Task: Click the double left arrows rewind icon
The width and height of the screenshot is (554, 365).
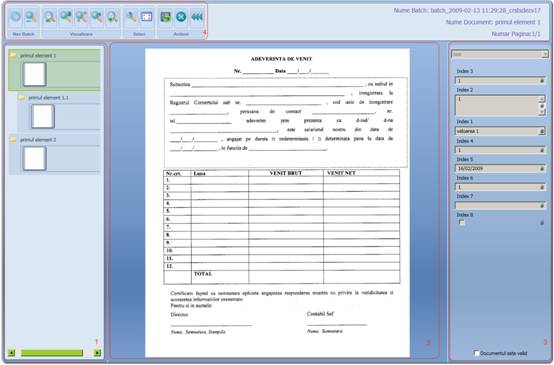Action: pyautogui.click(x=197, y=17)
